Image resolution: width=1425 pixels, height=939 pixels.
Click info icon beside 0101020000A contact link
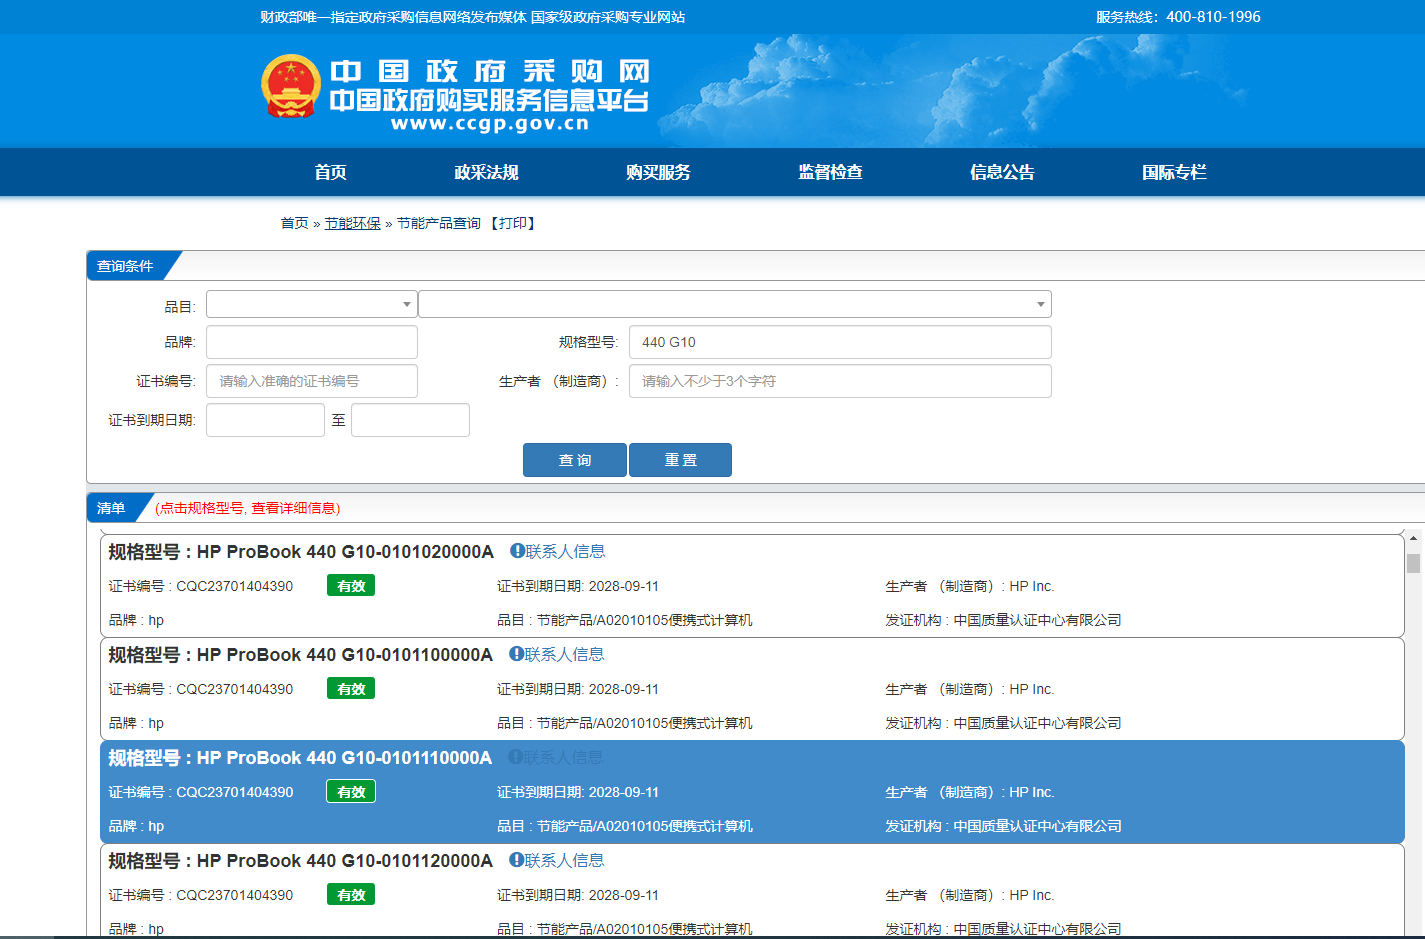[x=517, y=551]
